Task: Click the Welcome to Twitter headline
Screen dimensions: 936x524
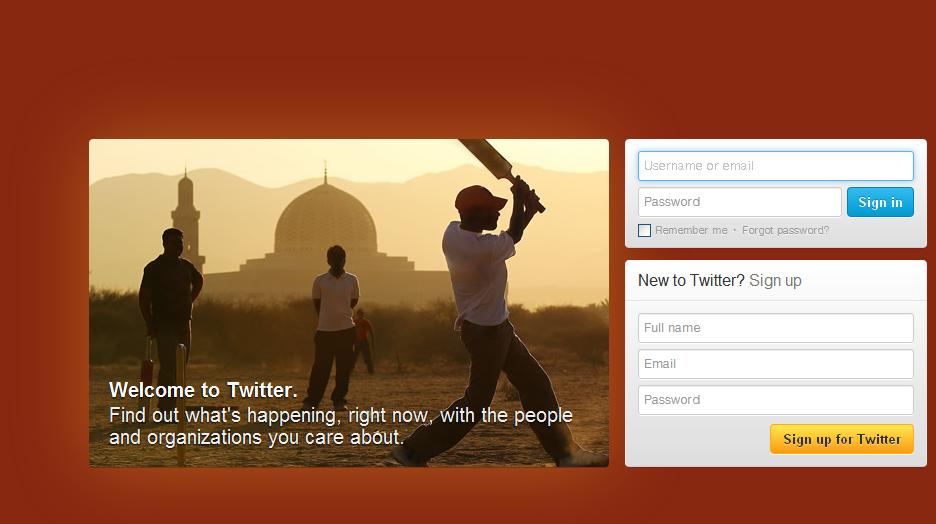Action: [203, 390]
